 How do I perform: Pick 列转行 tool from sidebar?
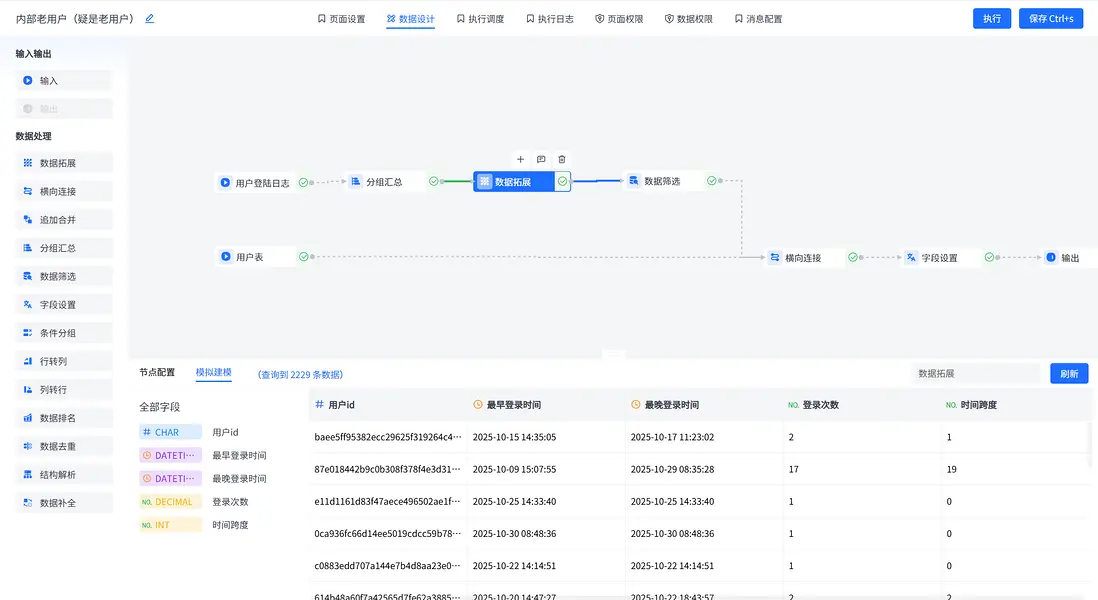pos(64,390)
